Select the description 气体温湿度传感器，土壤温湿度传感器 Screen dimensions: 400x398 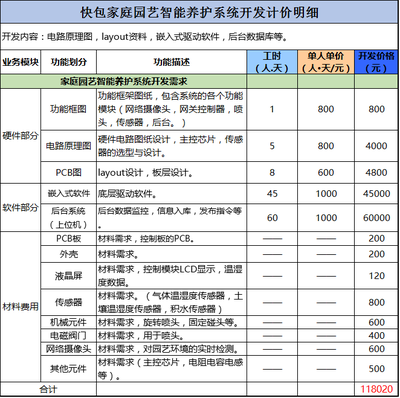[x=172, y=302]
